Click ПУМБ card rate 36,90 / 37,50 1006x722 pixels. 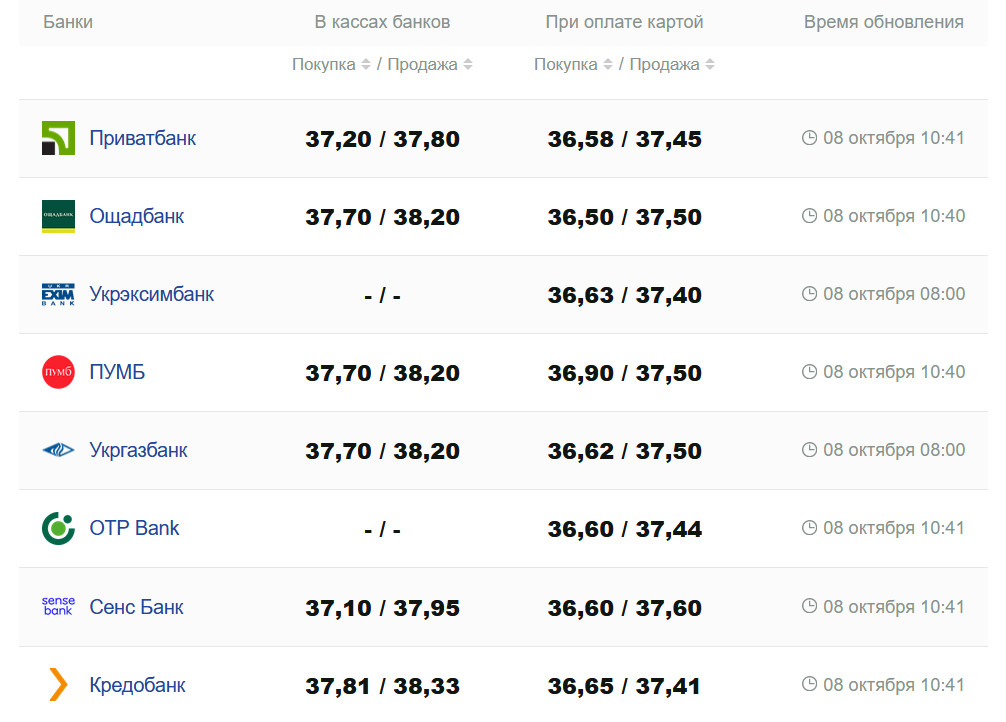[x=624, y=373]
